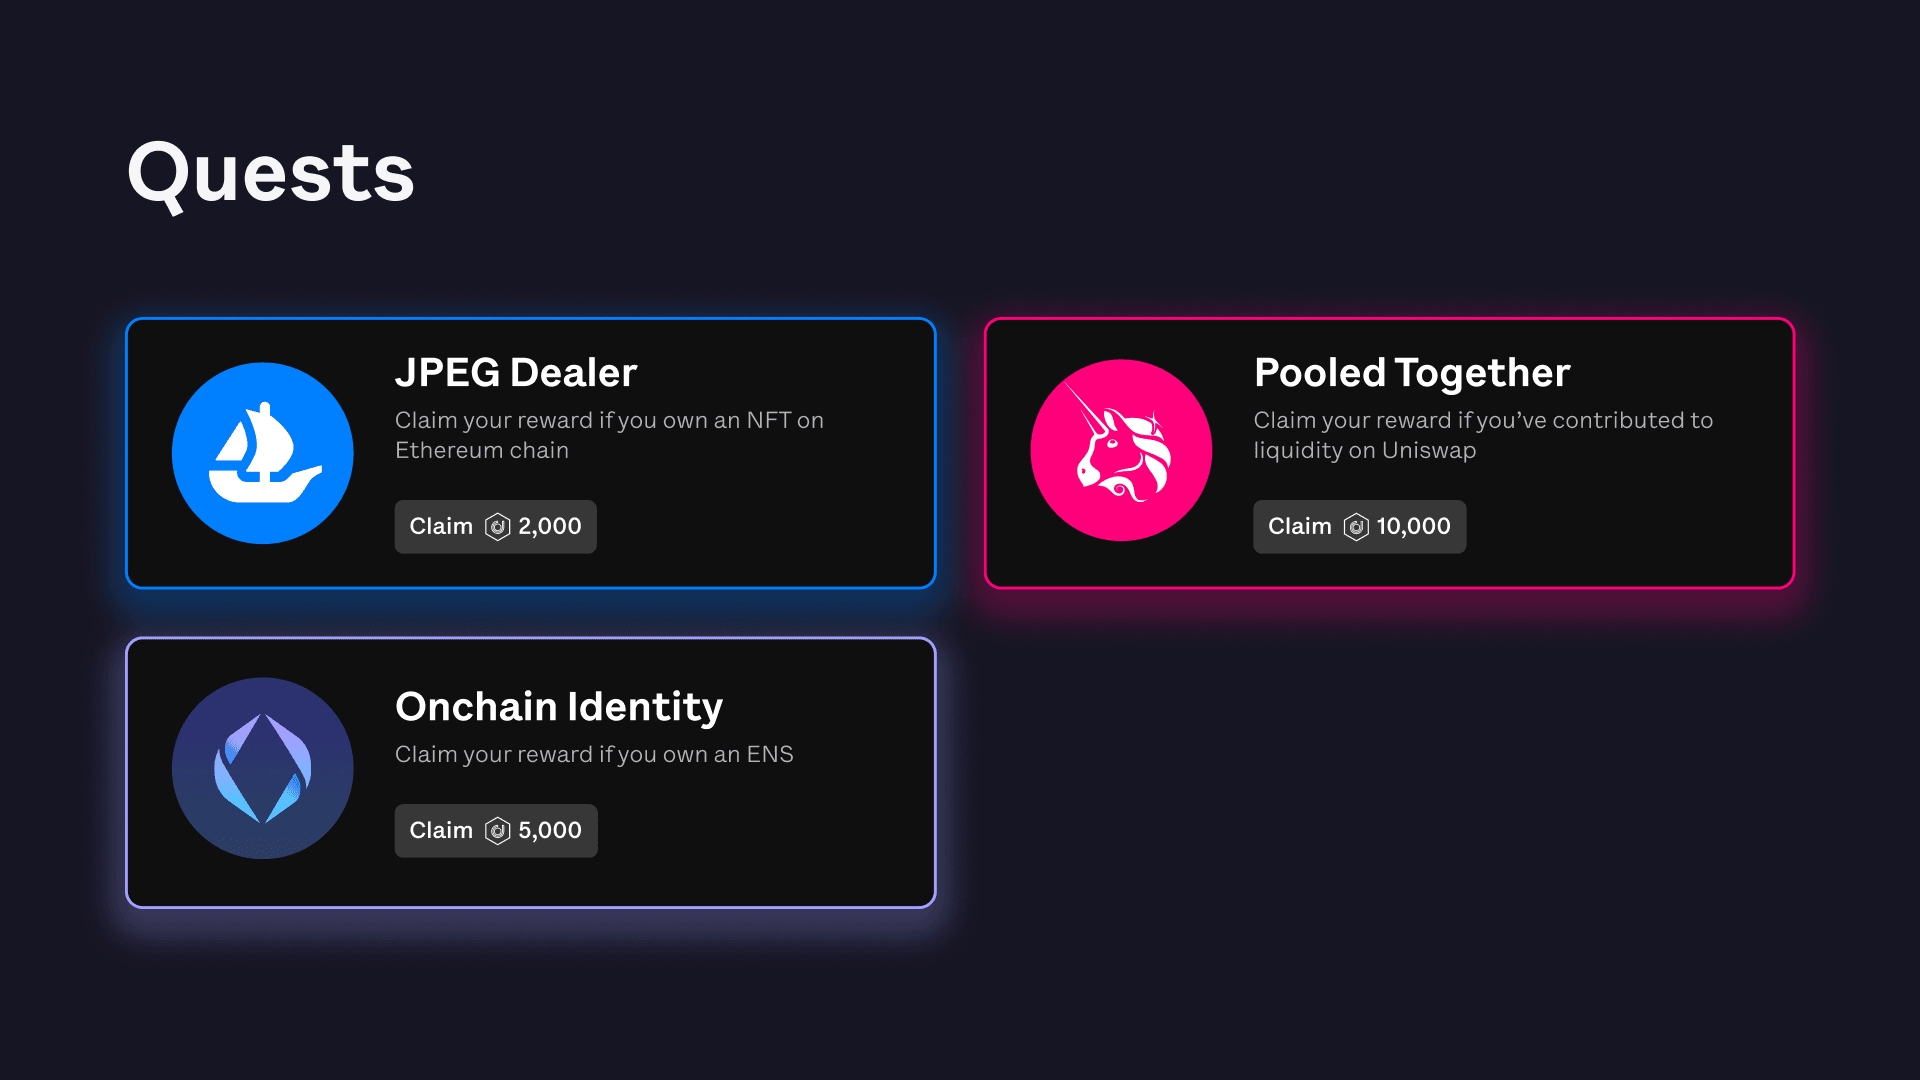Click token icon beside 10,000 reward
This screenshot has height=1080, width=1920.
pyautogui.click(x=1356, y=527)
